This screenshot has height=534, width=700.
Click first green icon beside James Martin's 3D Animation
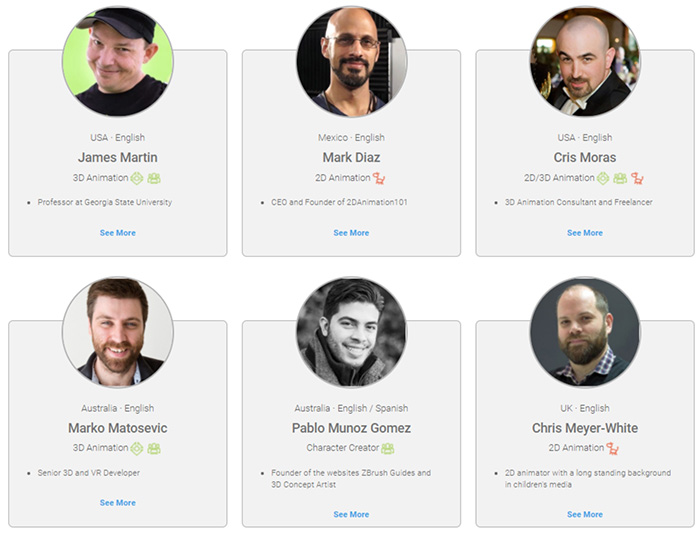pos(137,178)
